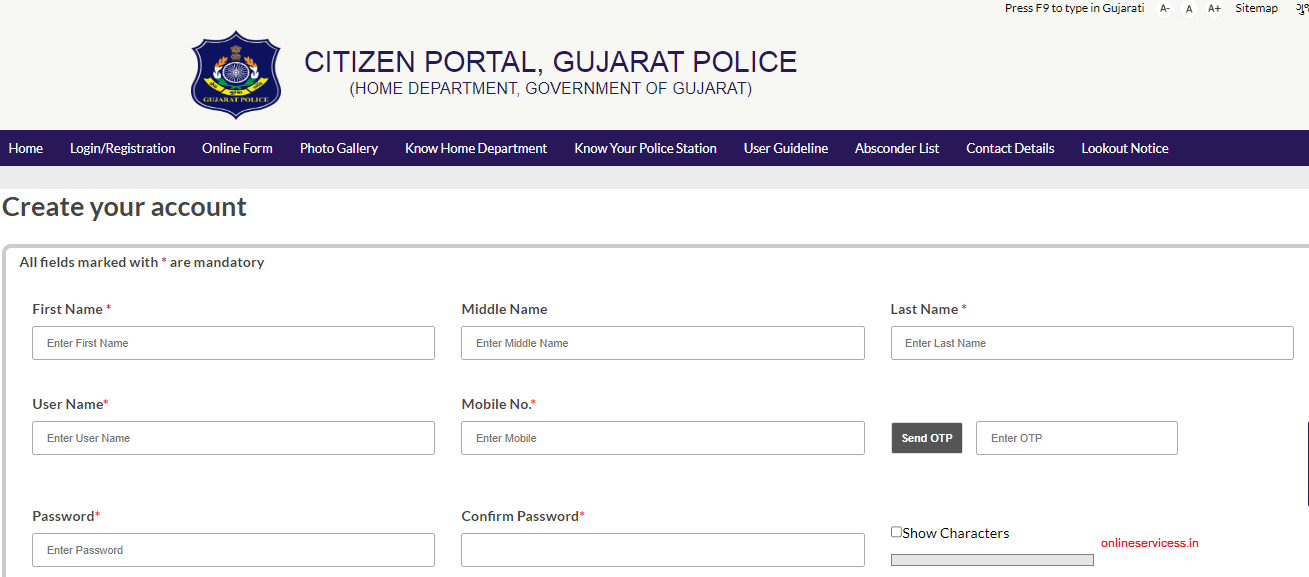Click the password strength indicator bar
This screenshot has height=577, width=1309.
tap(991, 559)
